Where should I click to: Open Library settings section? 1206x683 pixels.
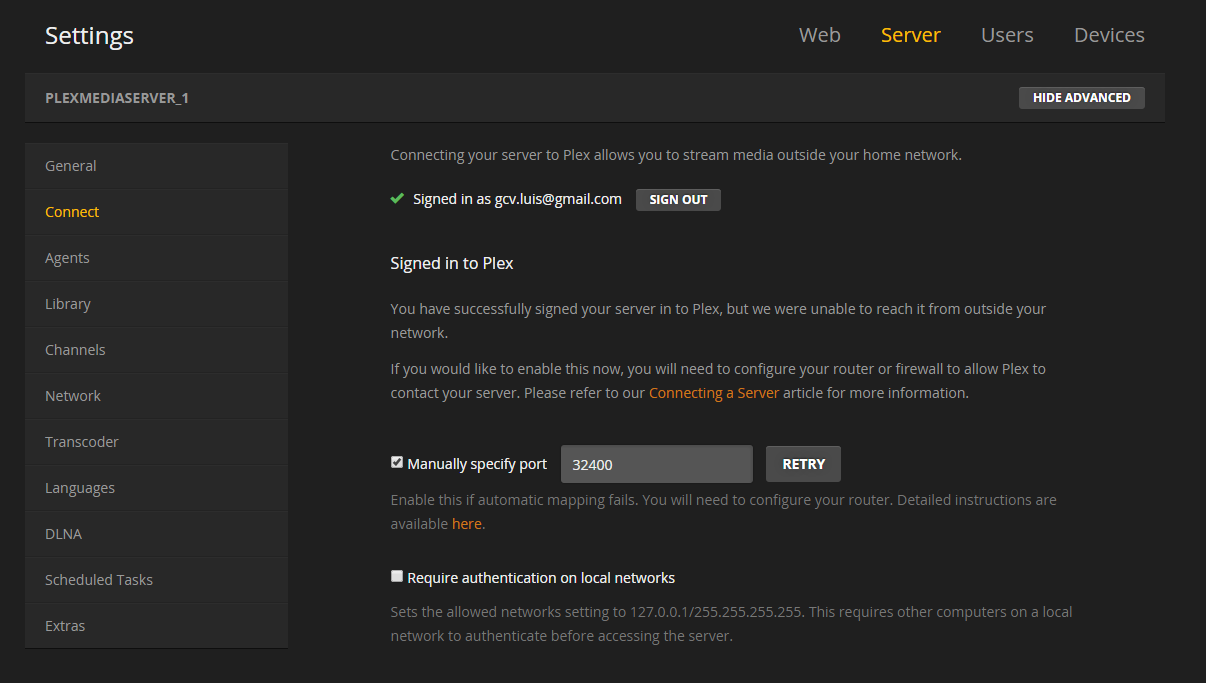point(68,304)
